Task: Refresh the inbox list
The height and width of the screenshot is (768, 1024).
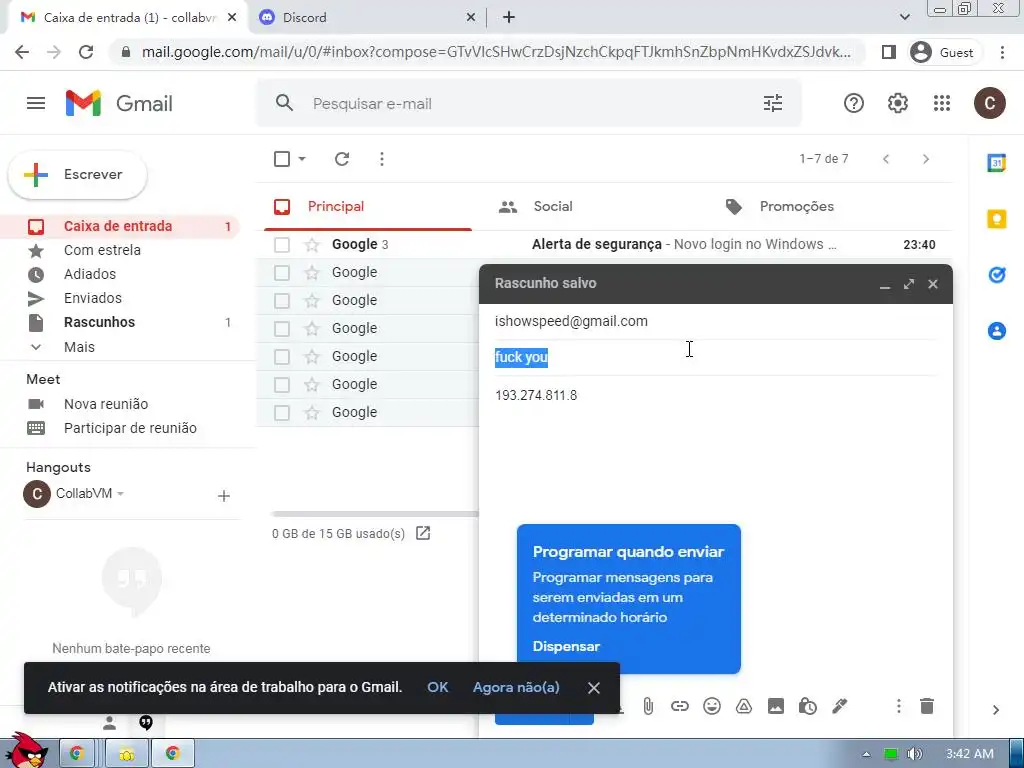Action: (342, 159)
